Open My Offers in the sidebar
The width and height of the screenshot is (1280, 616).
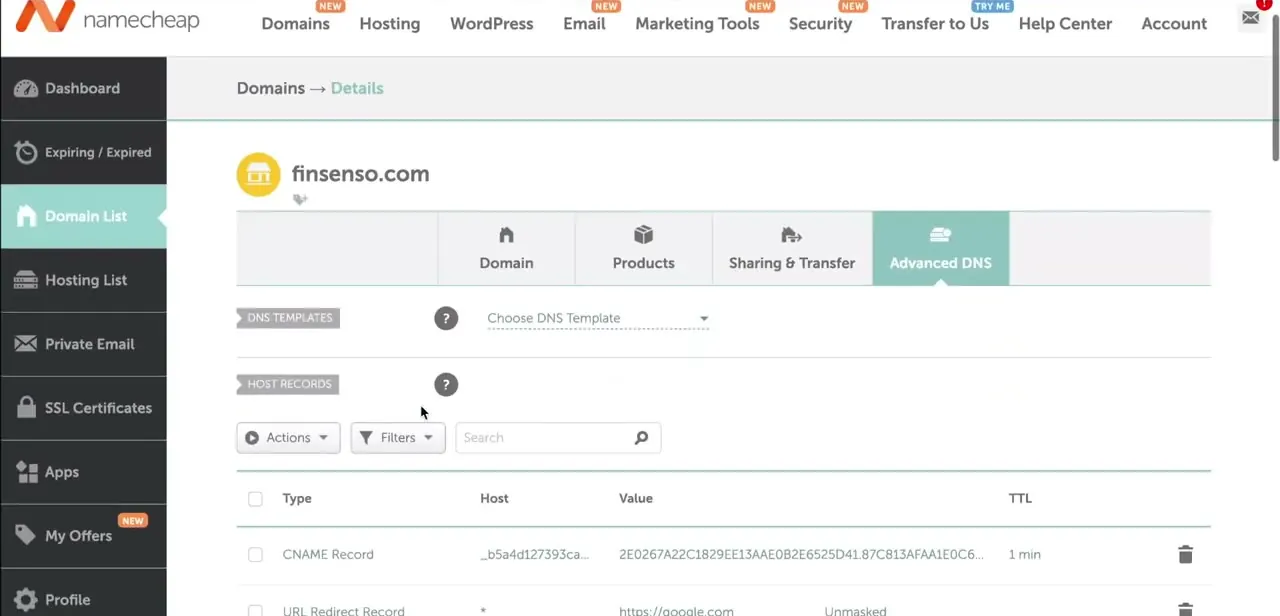(x=83, y=536)
